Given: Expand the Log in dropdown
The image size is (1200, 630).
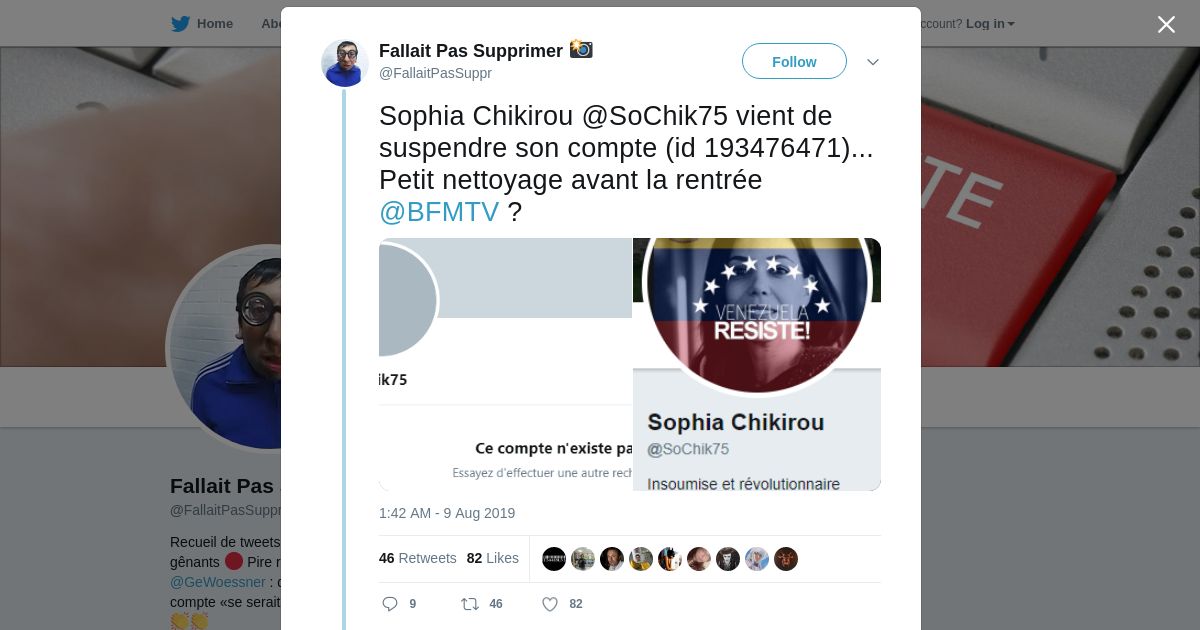Looking at the screenshot, I should 990,24.
